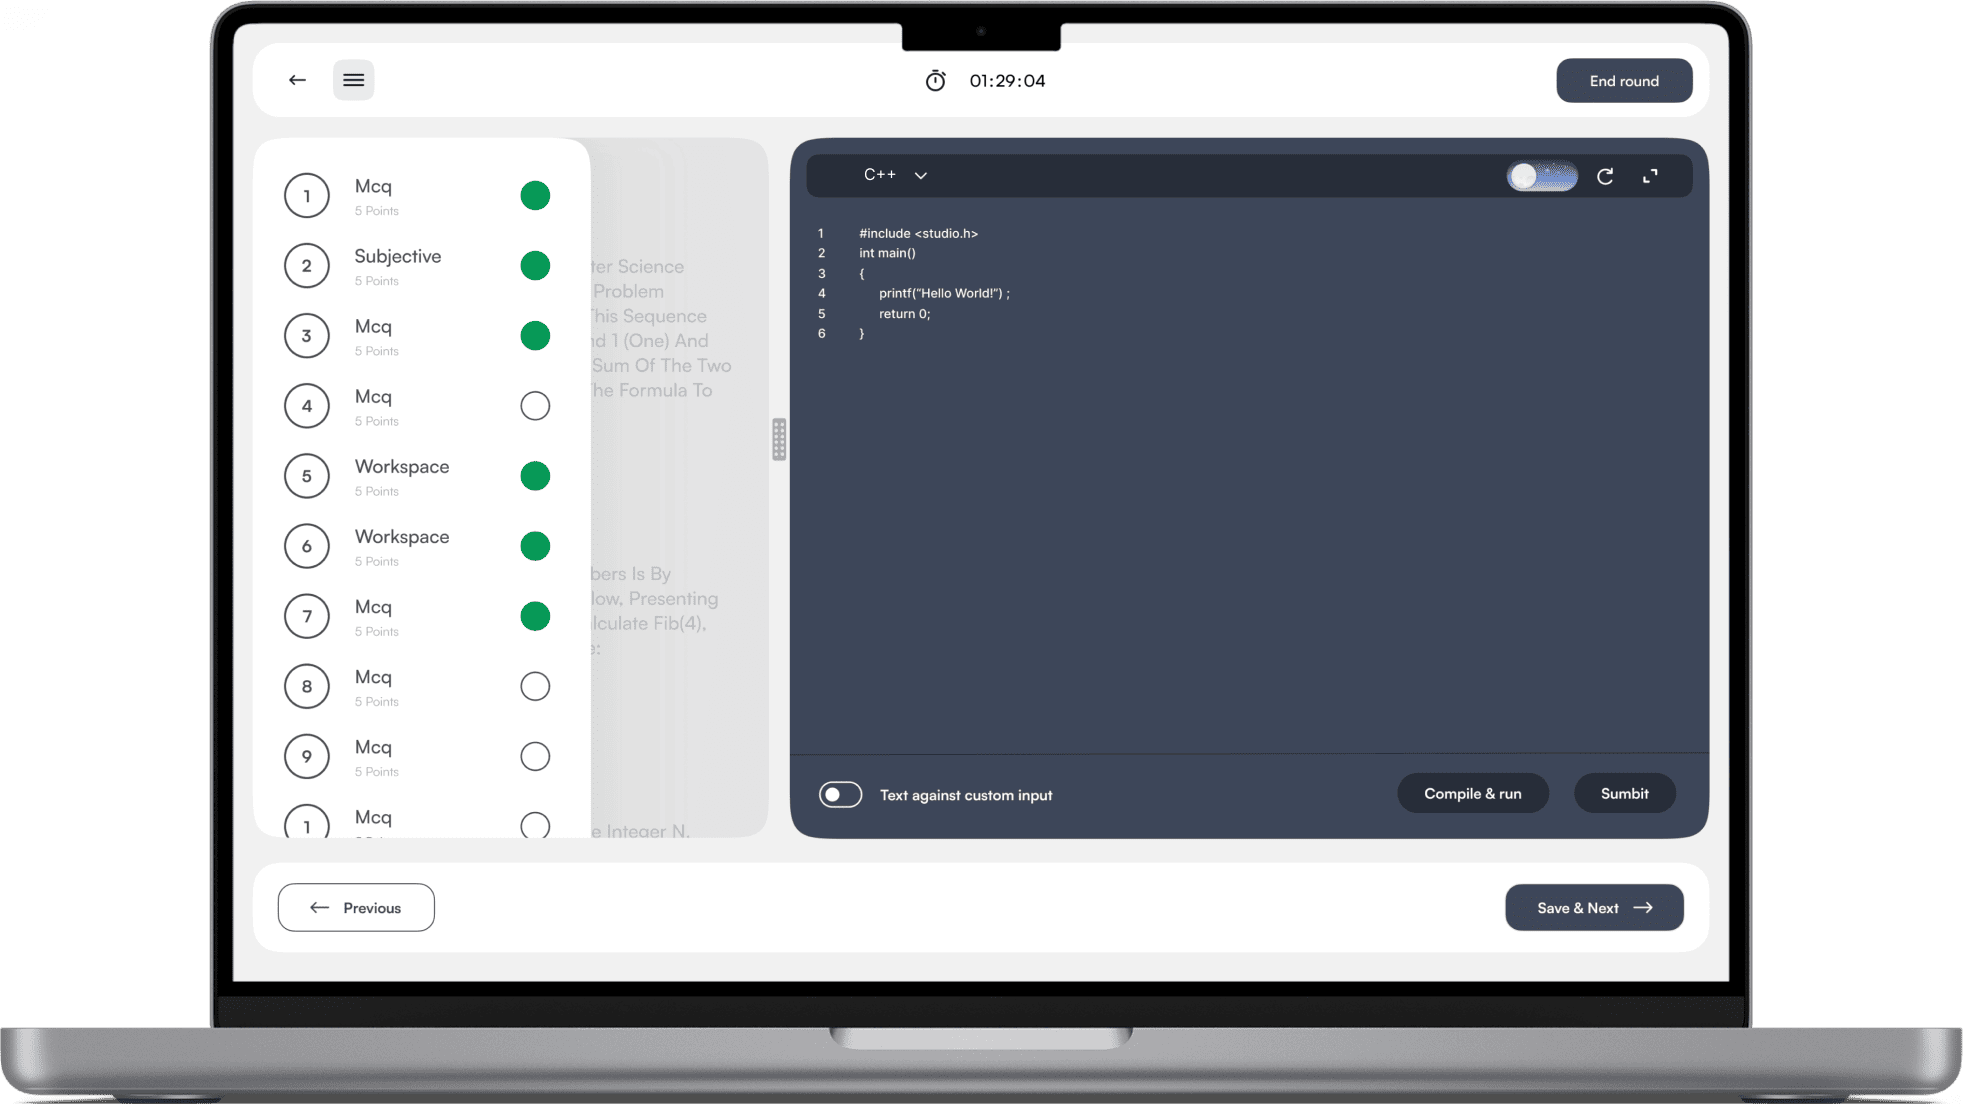Select unanswered question 4 radio button
The height and width of the screenshot is (1104, 1963).
point(534,406)
